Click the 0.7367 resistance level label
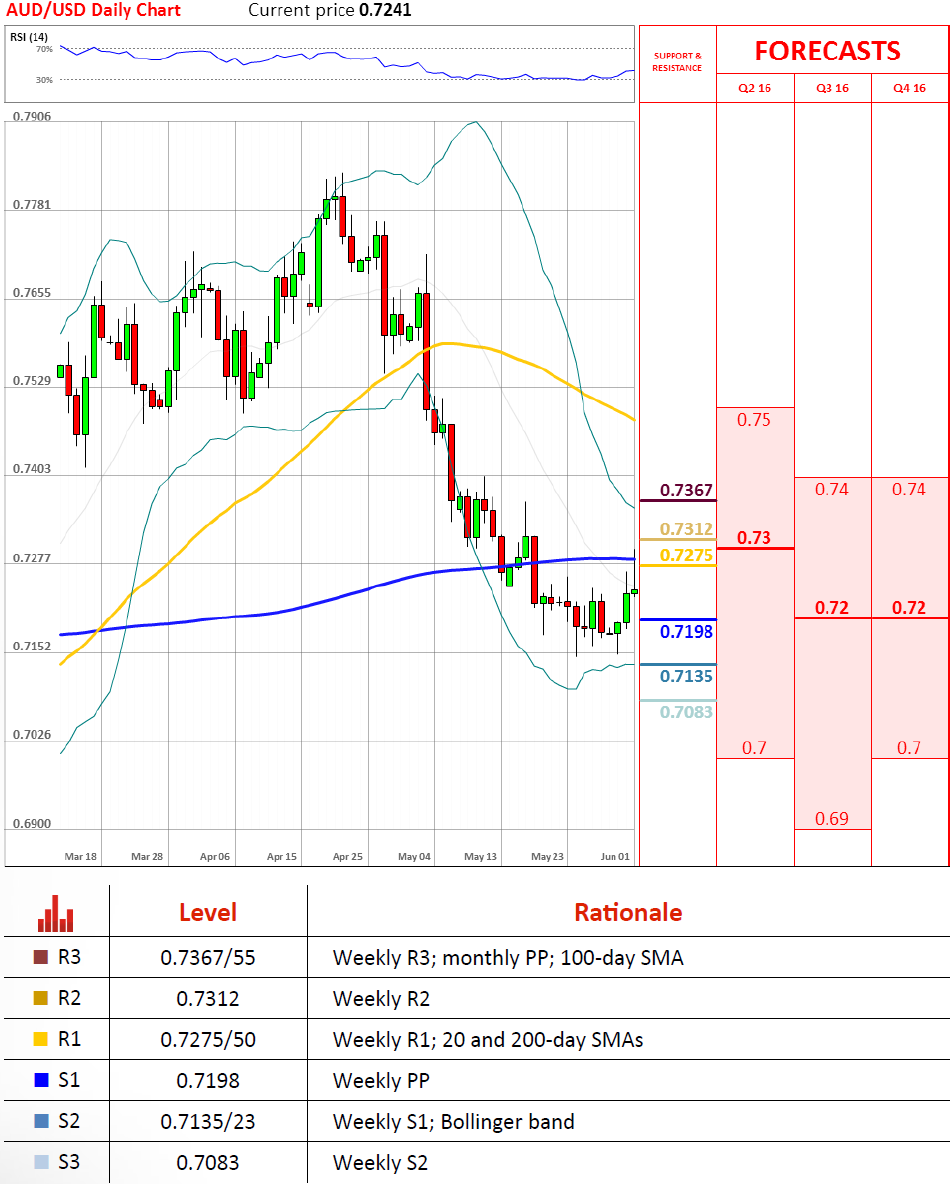The width and height of the screenshot is (951, 1184). (686, 490)
